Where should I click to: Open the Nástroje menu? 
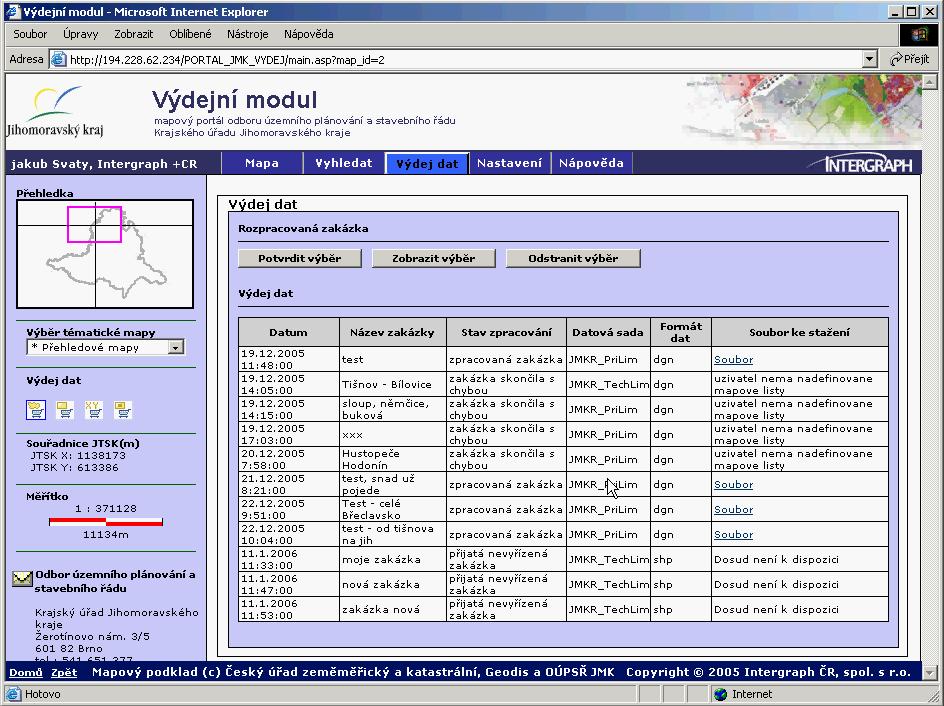(247, 34)
